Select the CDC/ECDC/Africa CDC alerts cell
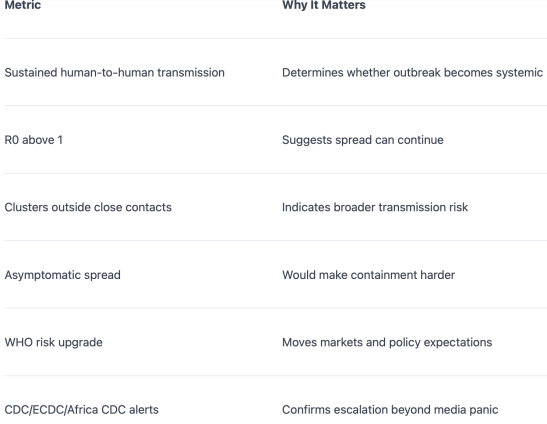Screen dimensions: 547x424 tap(82, 410)
